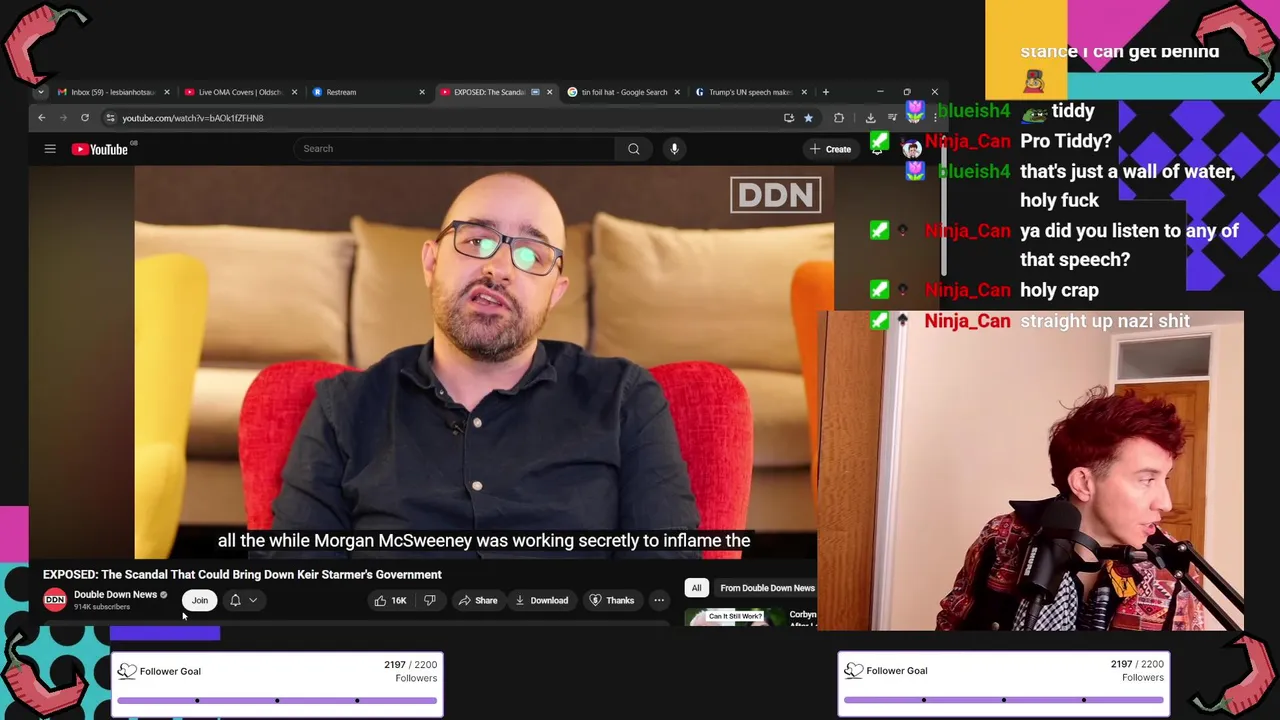View site information icon in address bar
Viewport: 1280px width, 720px height.
pos(110,118)
